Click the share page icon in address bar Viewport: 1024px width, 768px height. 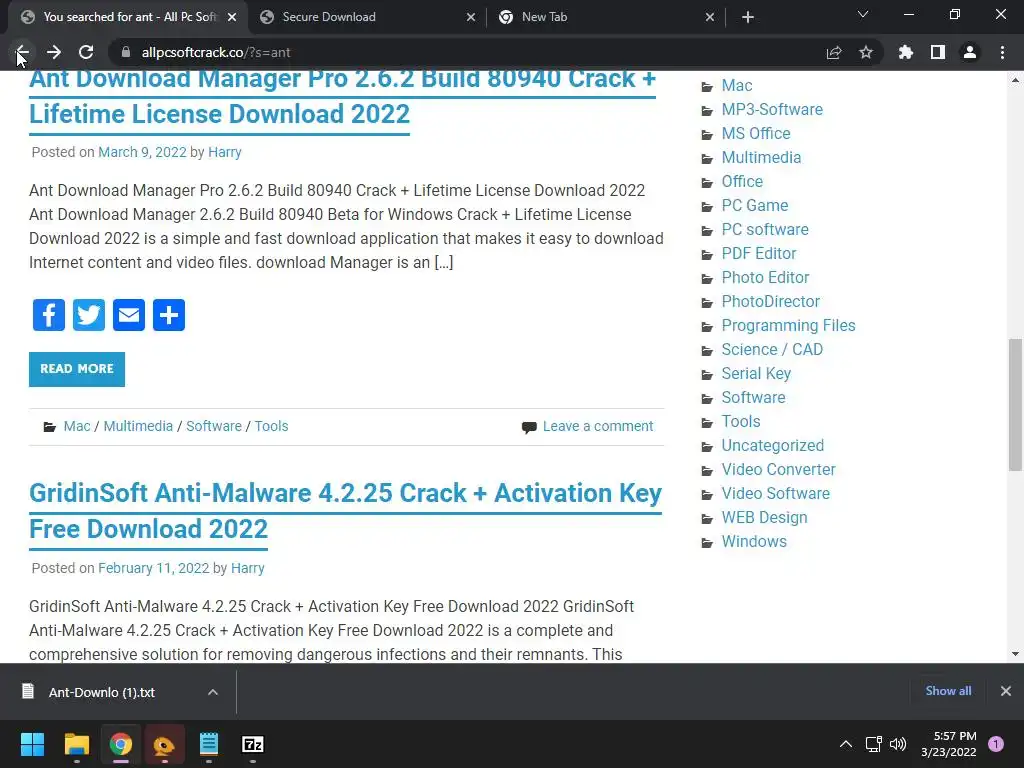click(834, 52)
